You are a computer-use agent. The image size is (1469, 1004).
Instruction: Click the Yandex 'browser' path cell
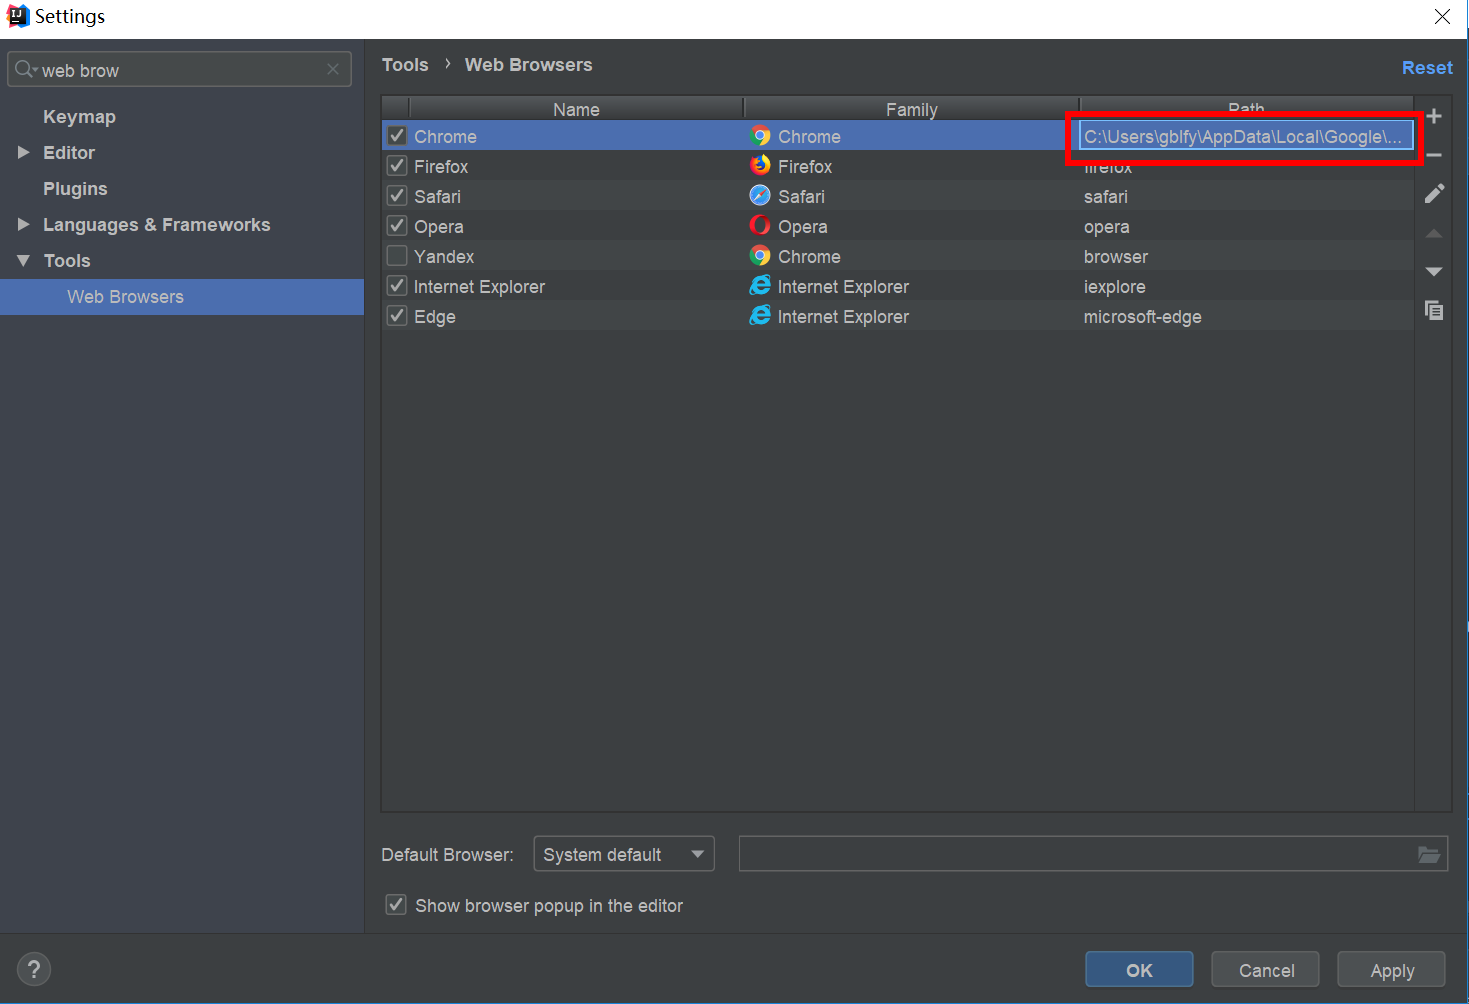coord(1246,256)
